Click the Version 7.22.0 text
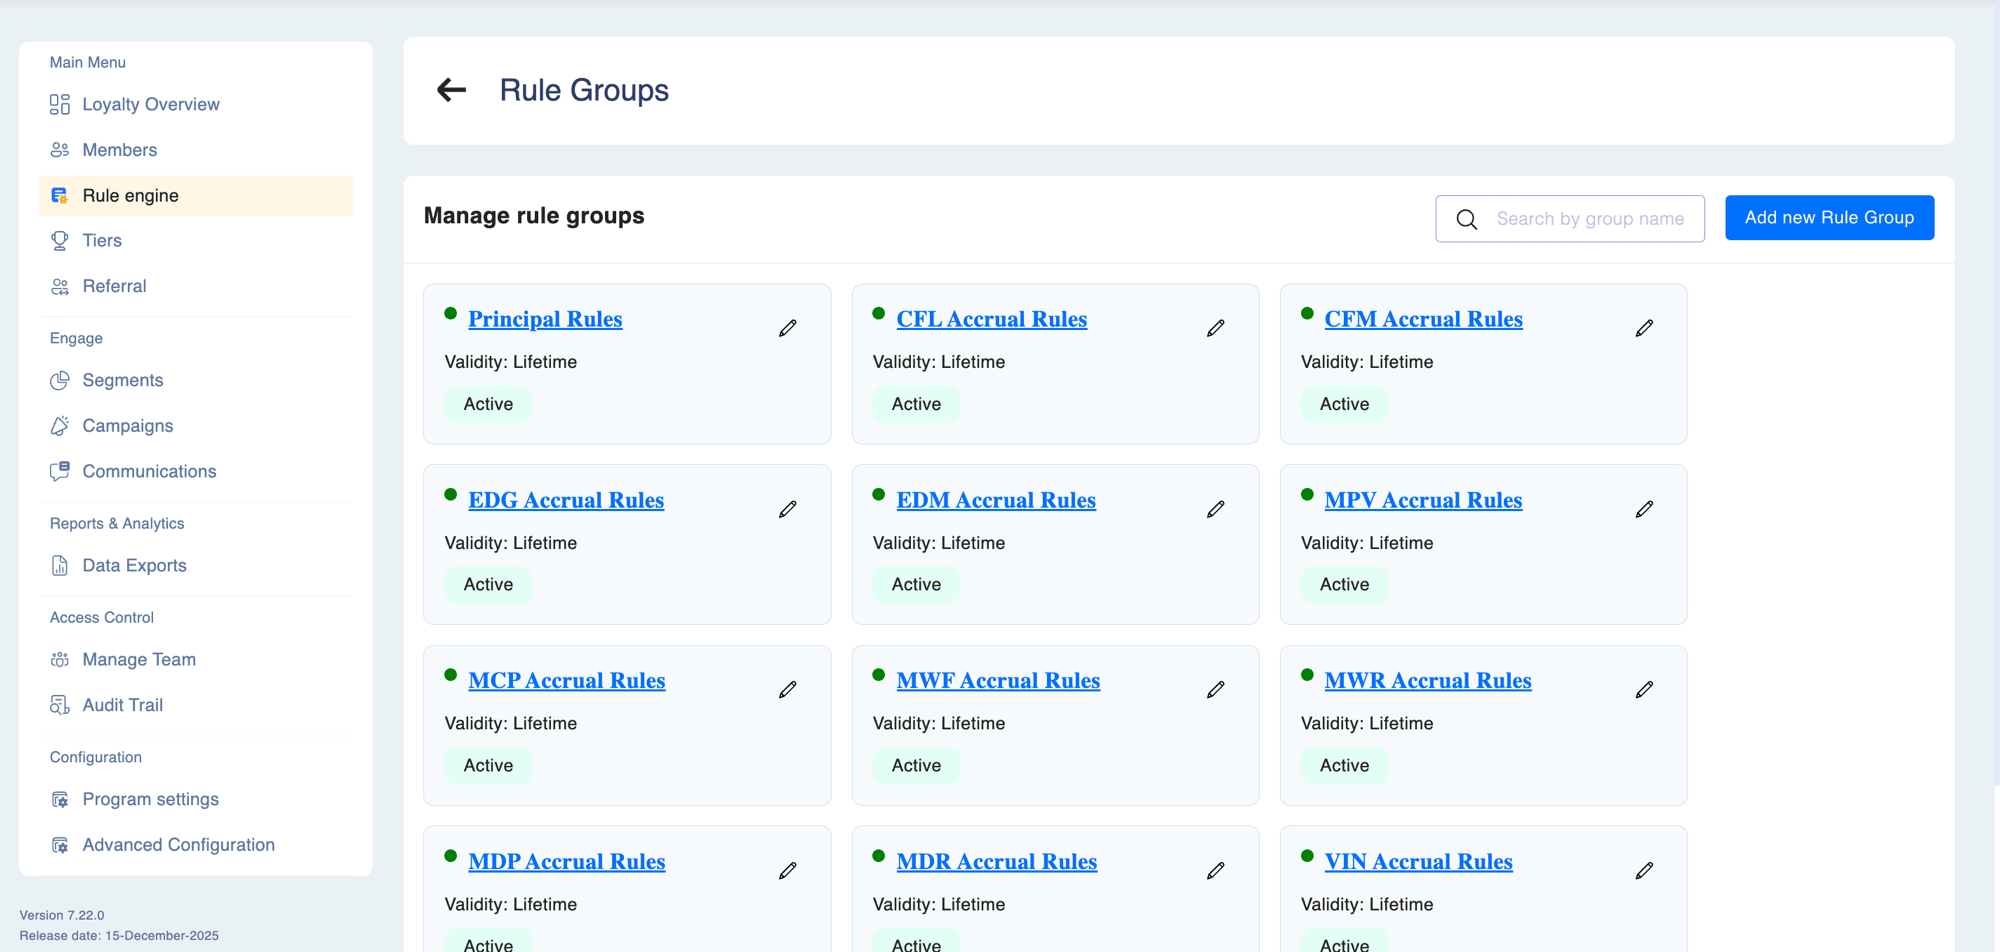The image size is (2000, 952). (62, 915)
